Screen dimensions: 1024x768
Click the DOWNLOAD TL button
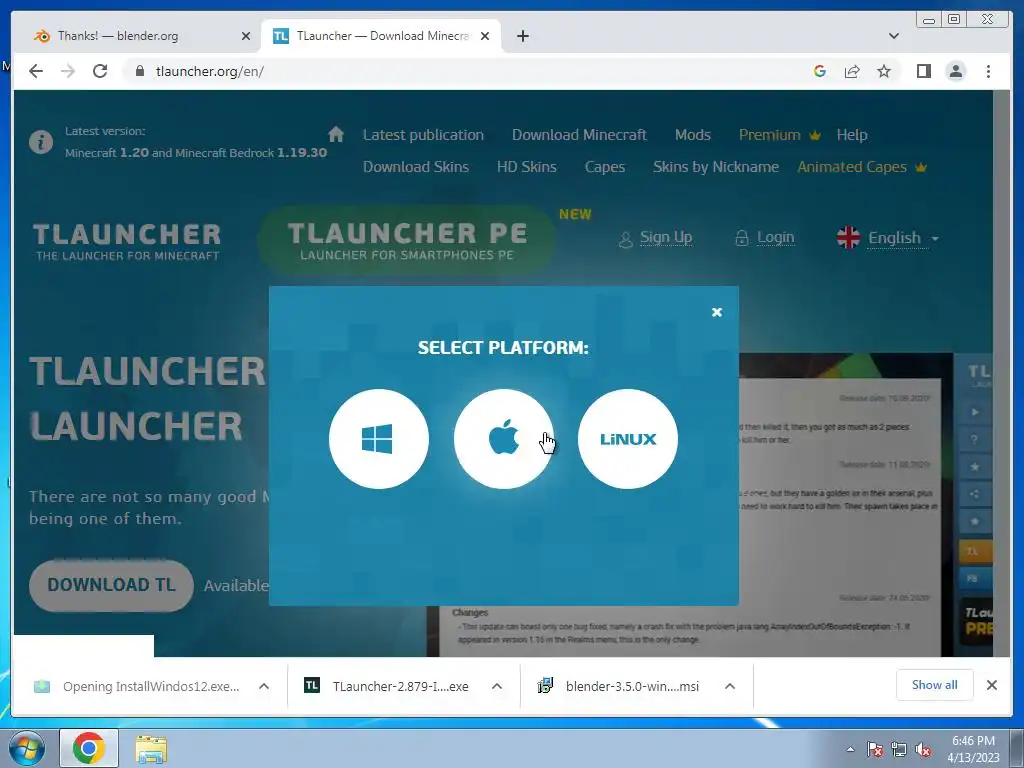[x=111, y=584]
